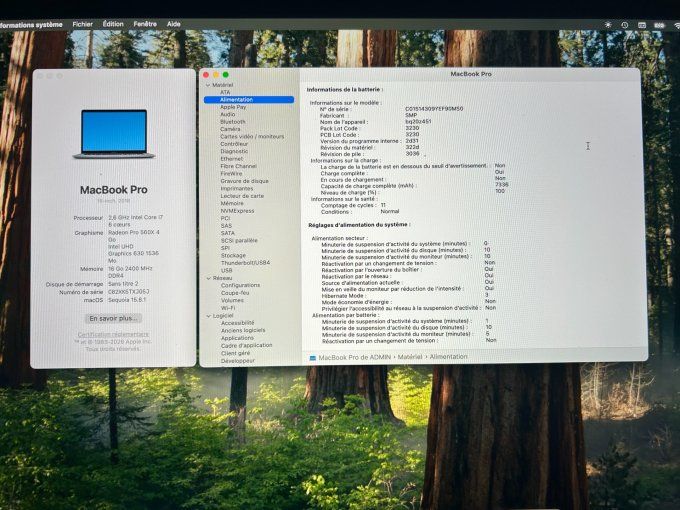Screen dimensions: 680x510
Task: Open the Fichier menu
Action: (82, 24)
